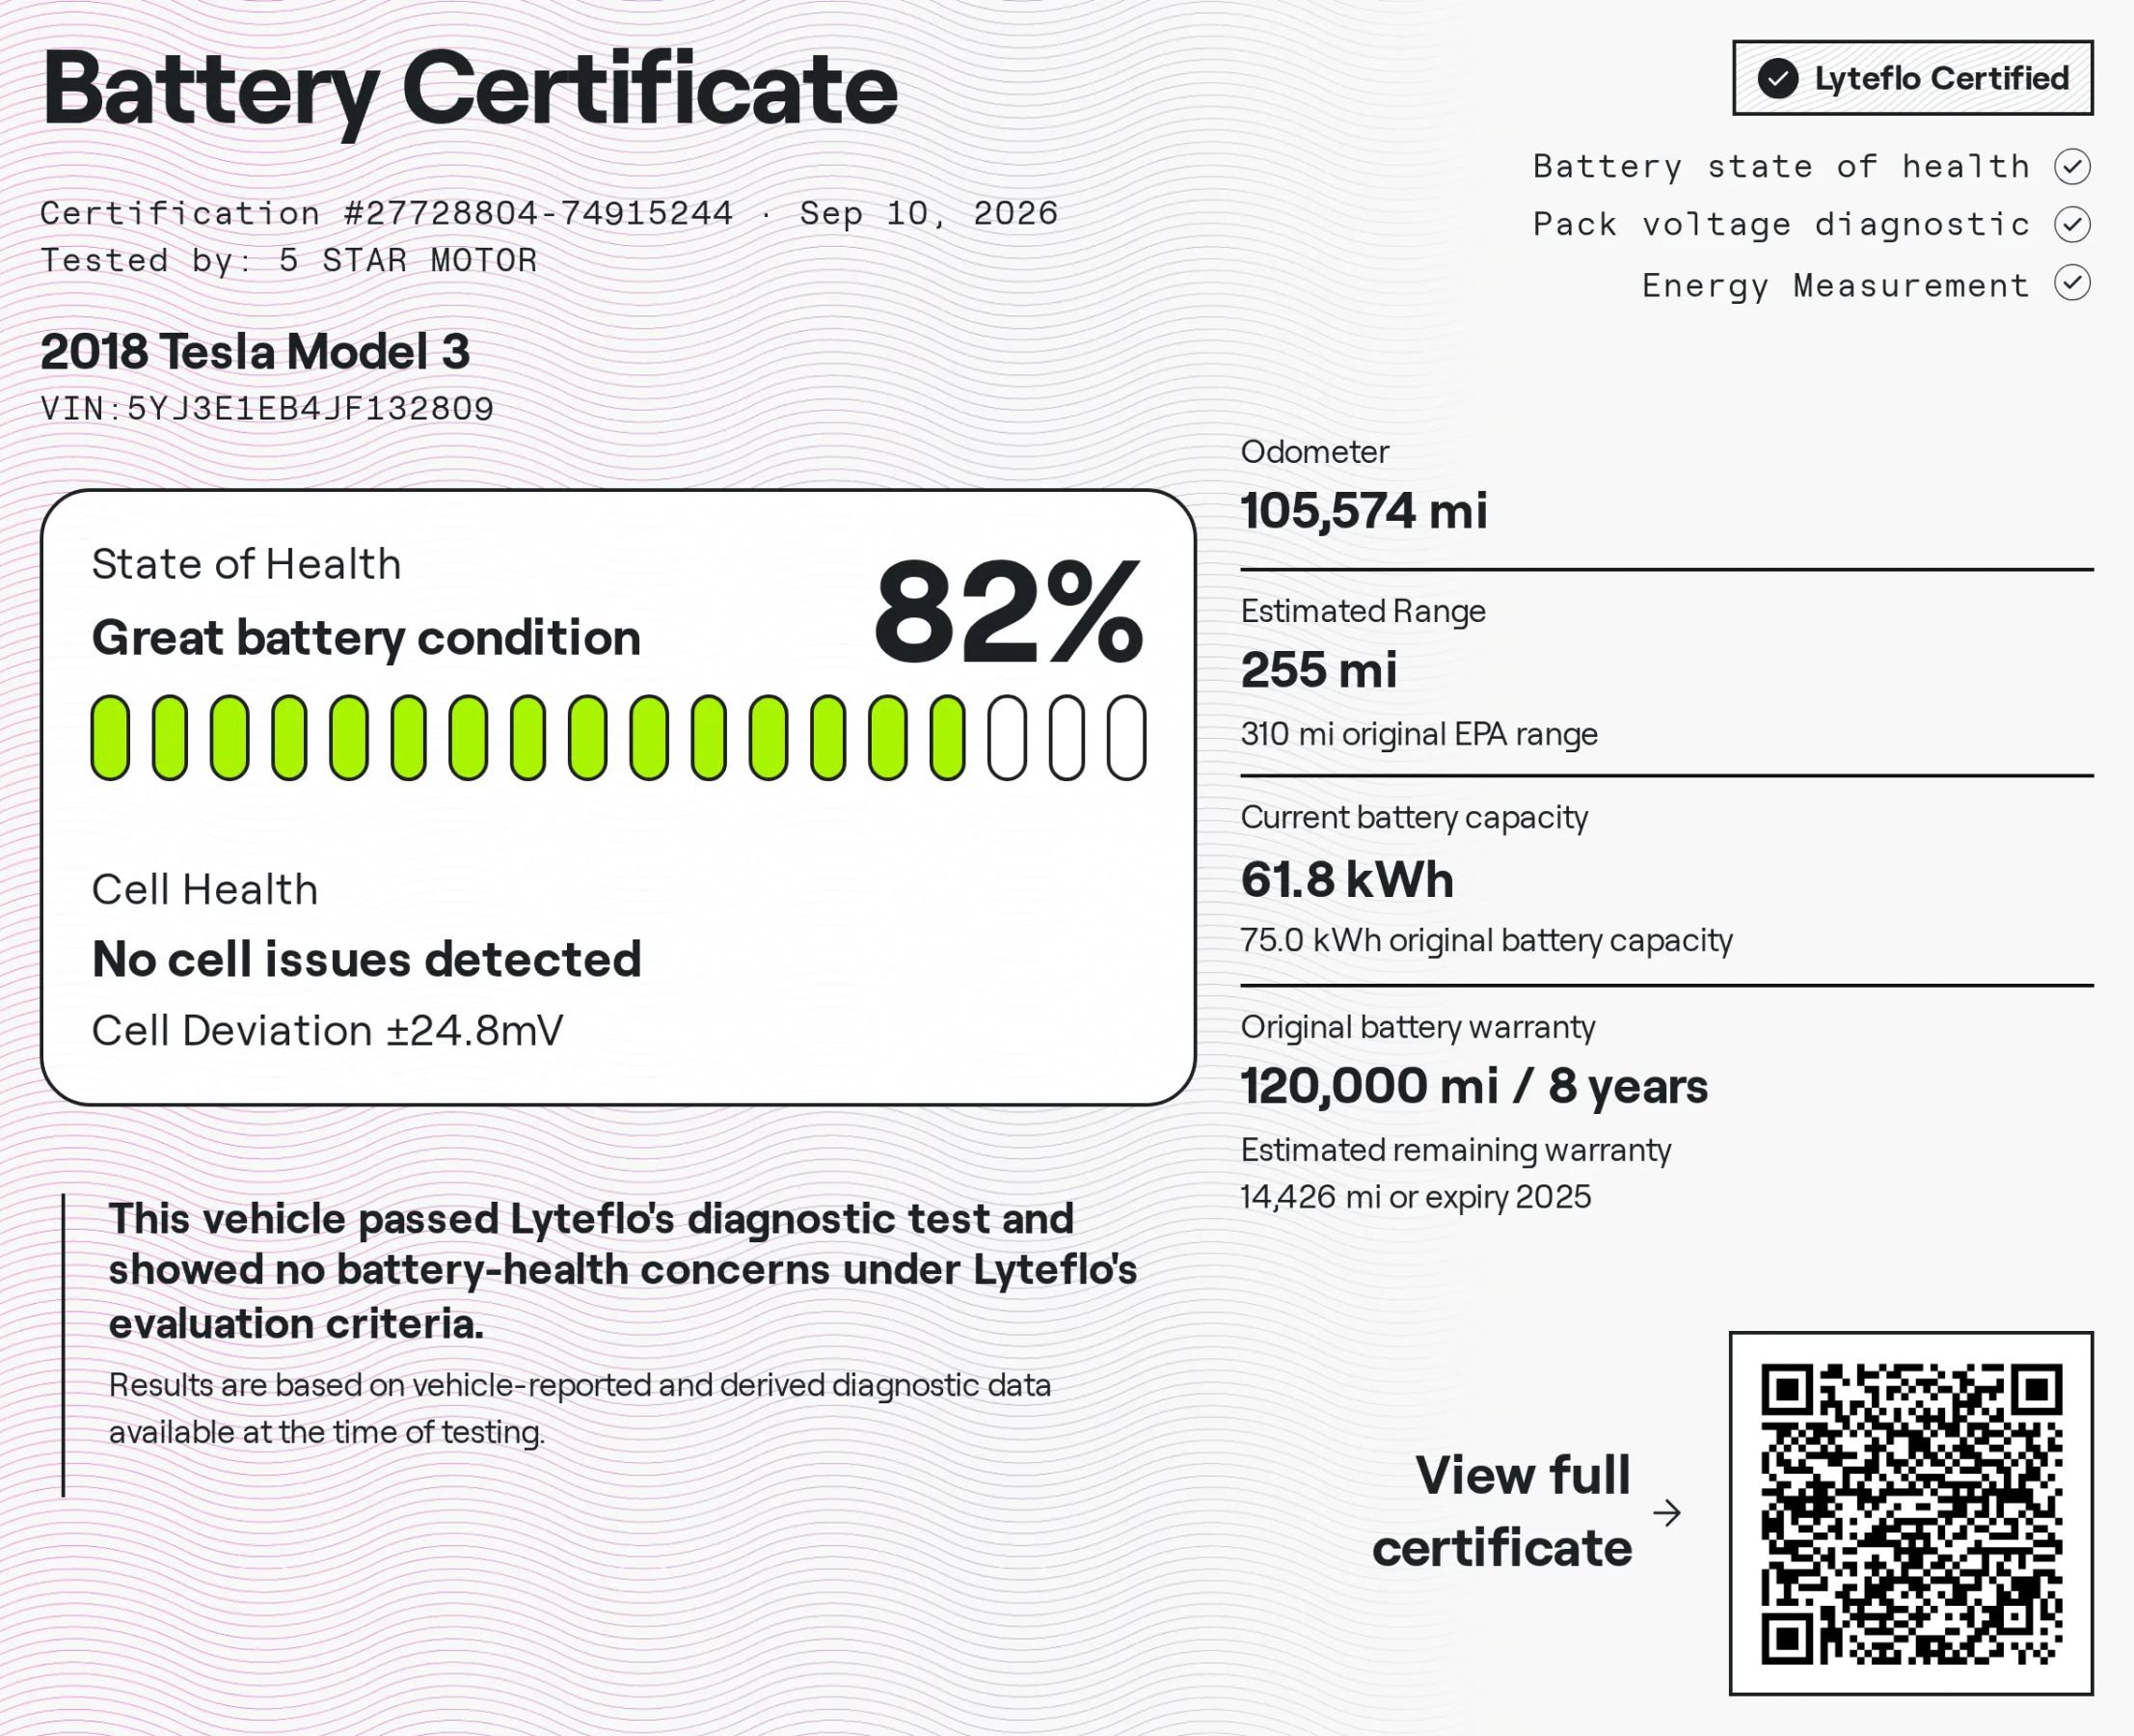Viewport: 2134px width, 1736px height.
Task: Click the Lyteflo Certified badge label
Action: 1941,78
